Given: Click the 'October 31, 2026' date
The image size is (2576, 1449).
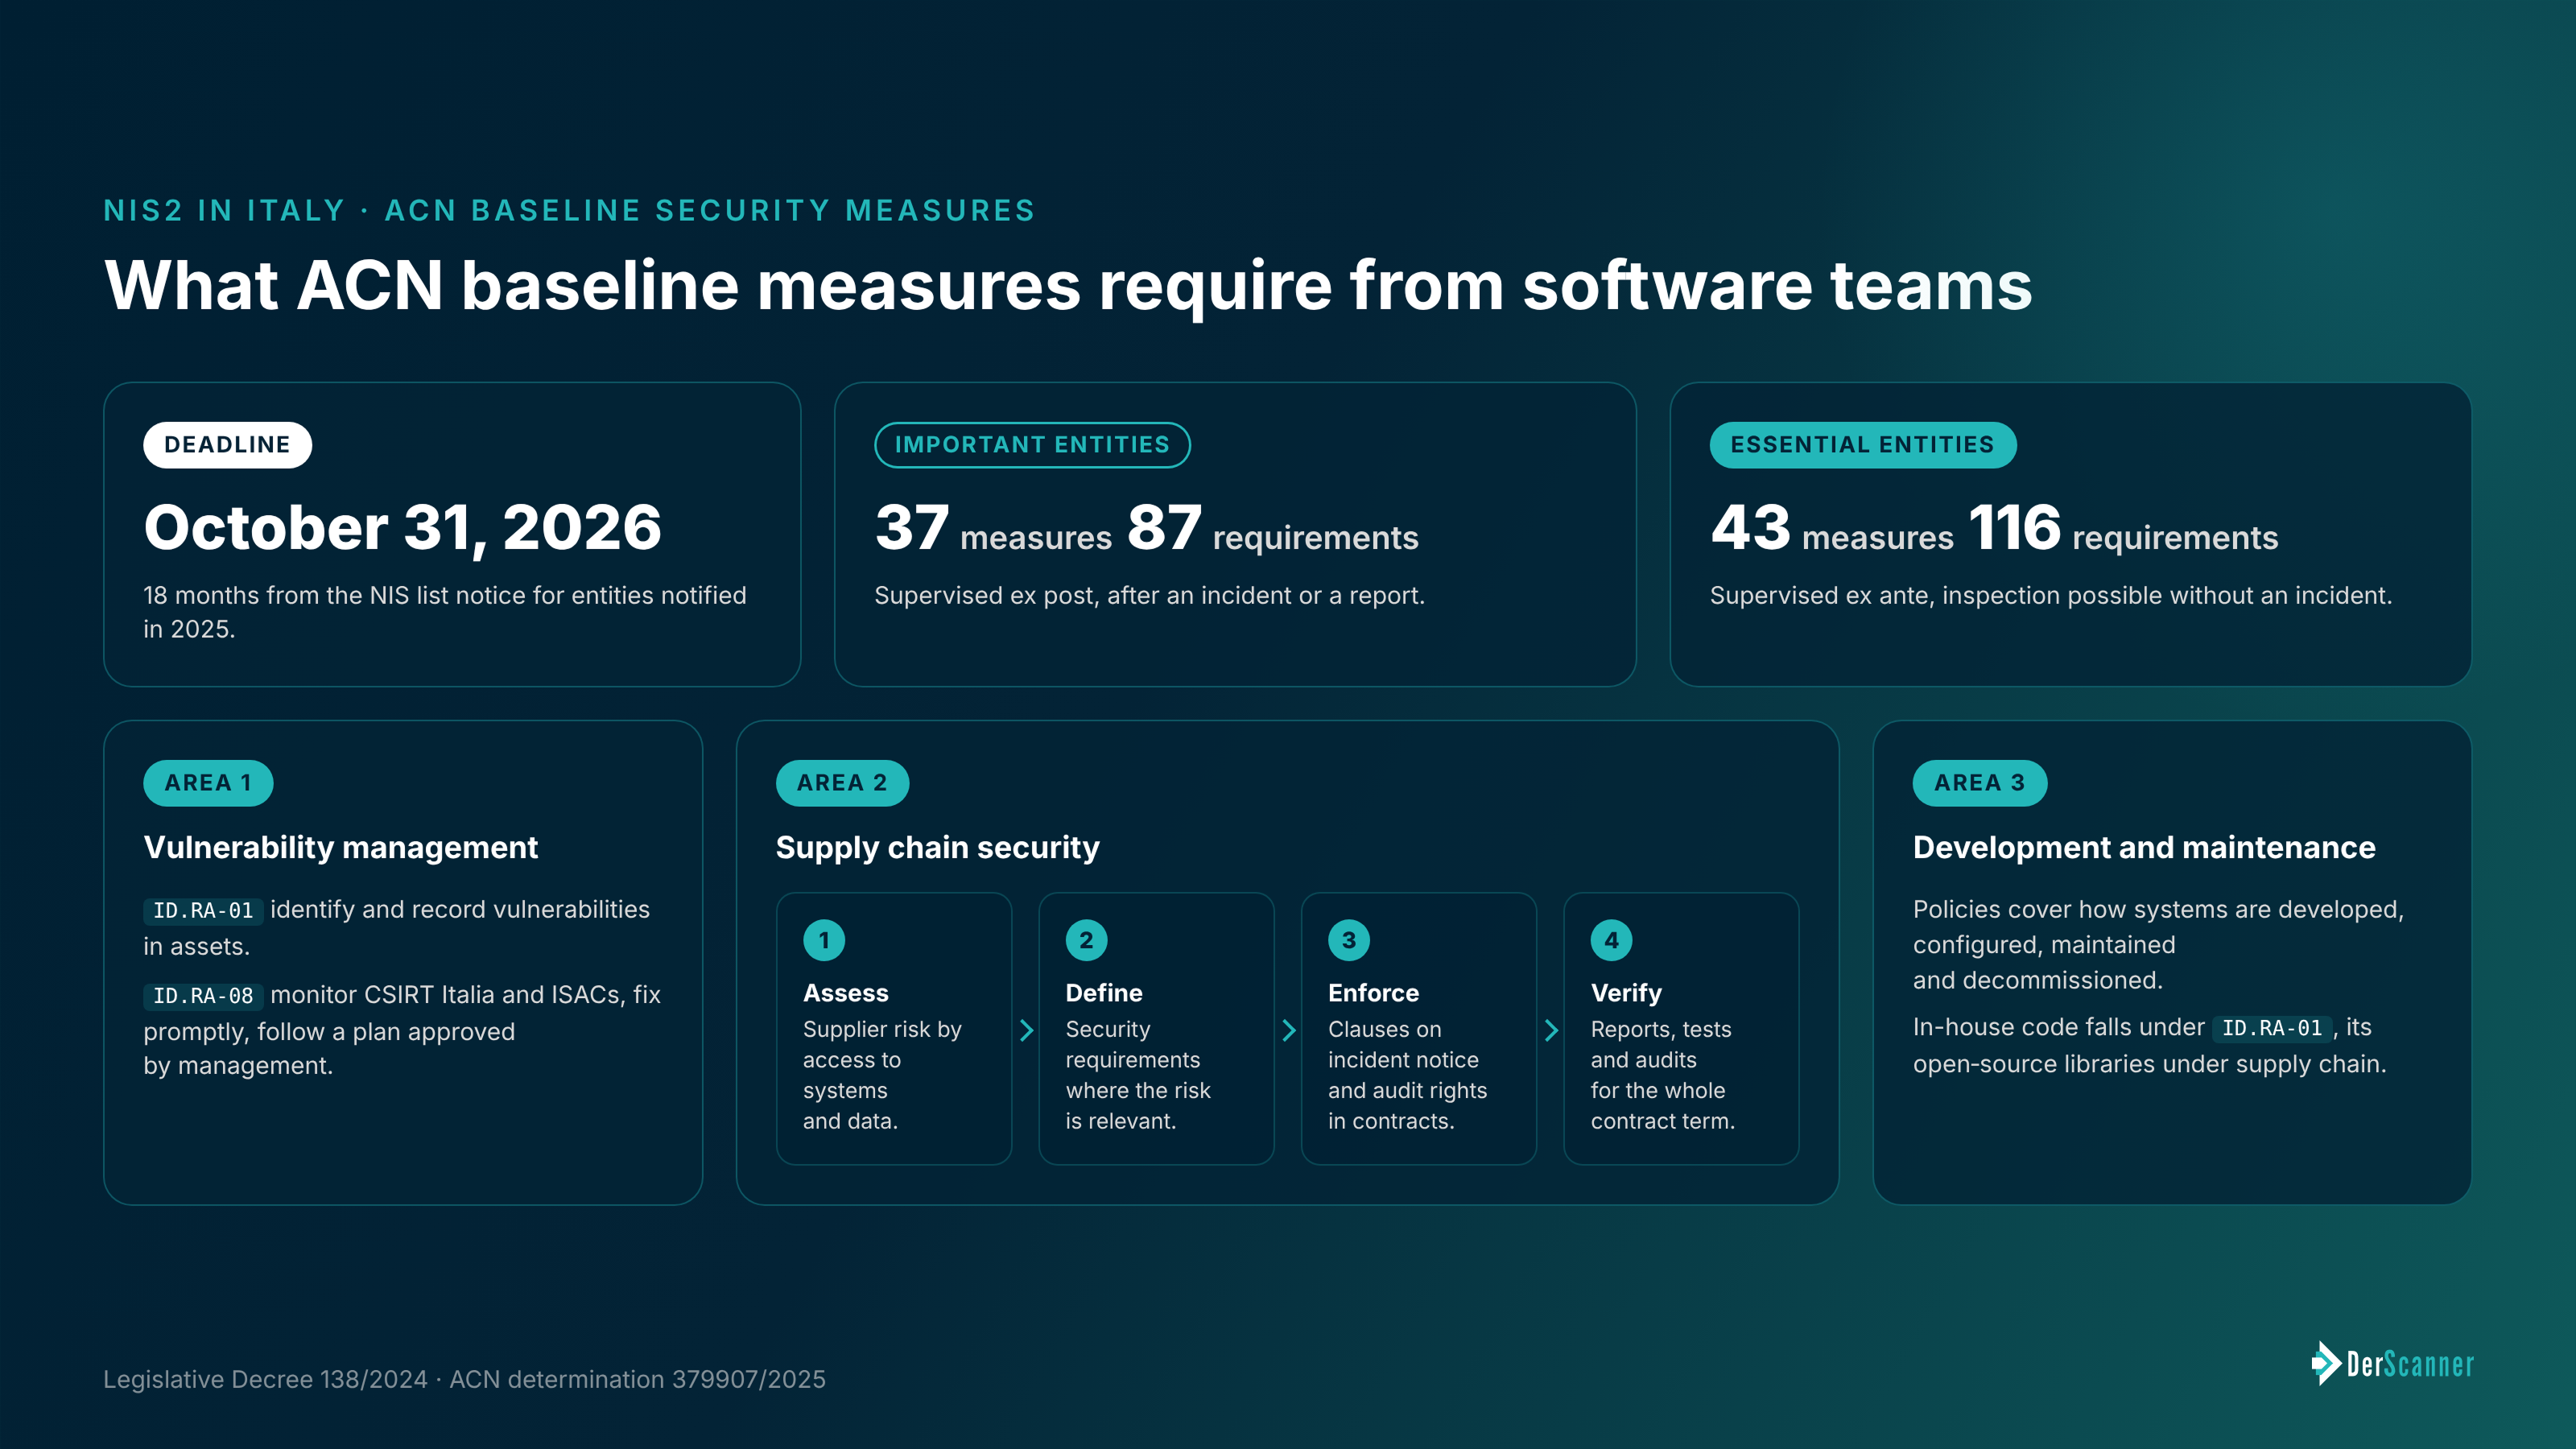Looking at the screenshot, I should [x=402, y=527].
